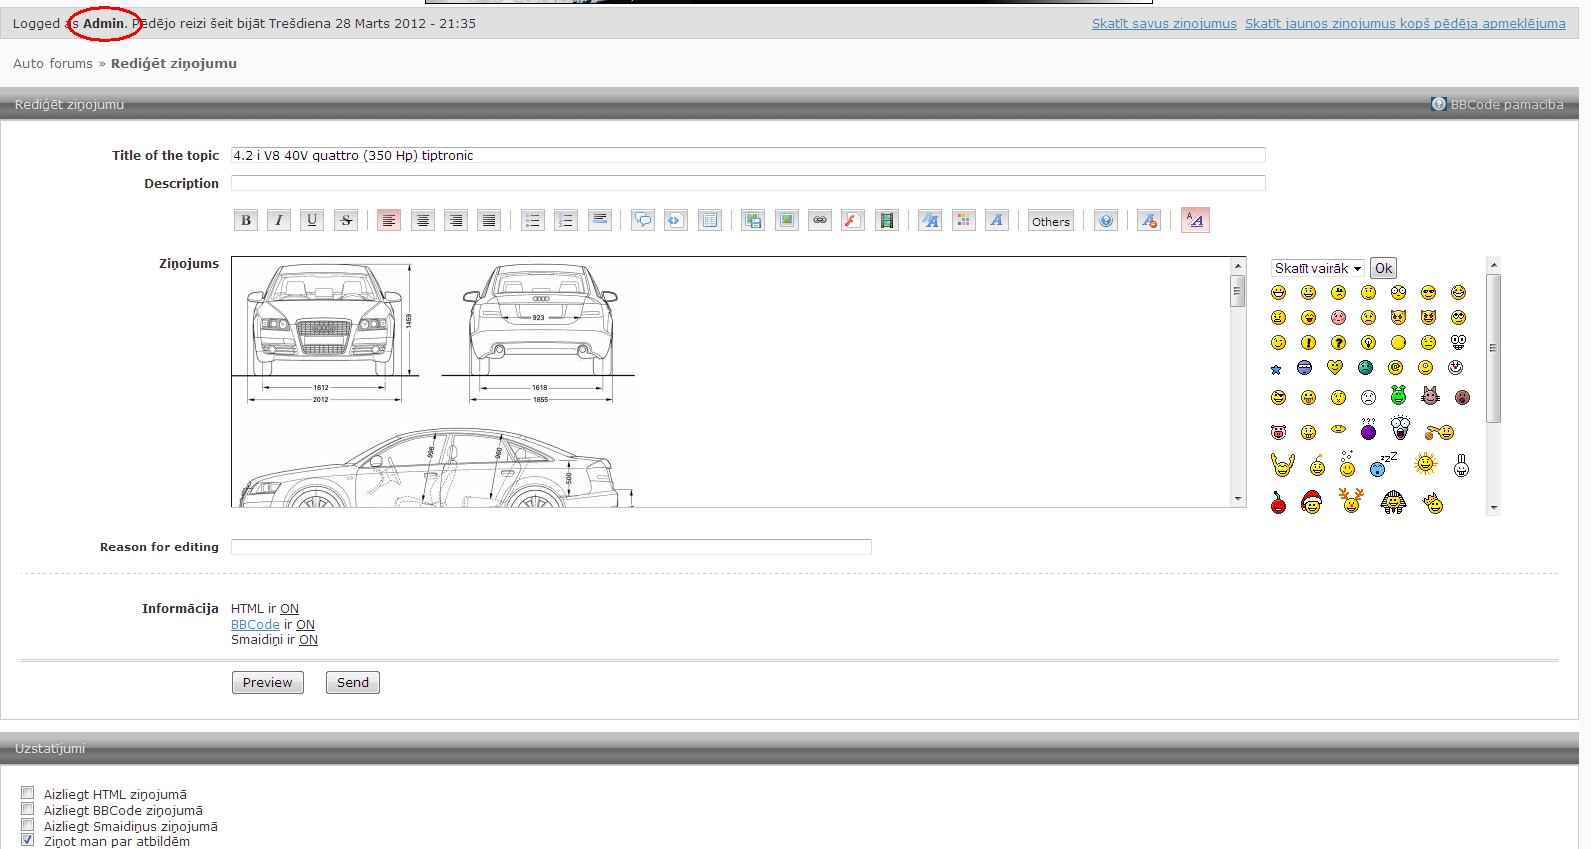Open the Skatīt vairāk dropdown
Viewport: 1591px width, 849px height.
(x=1318, y=268)
